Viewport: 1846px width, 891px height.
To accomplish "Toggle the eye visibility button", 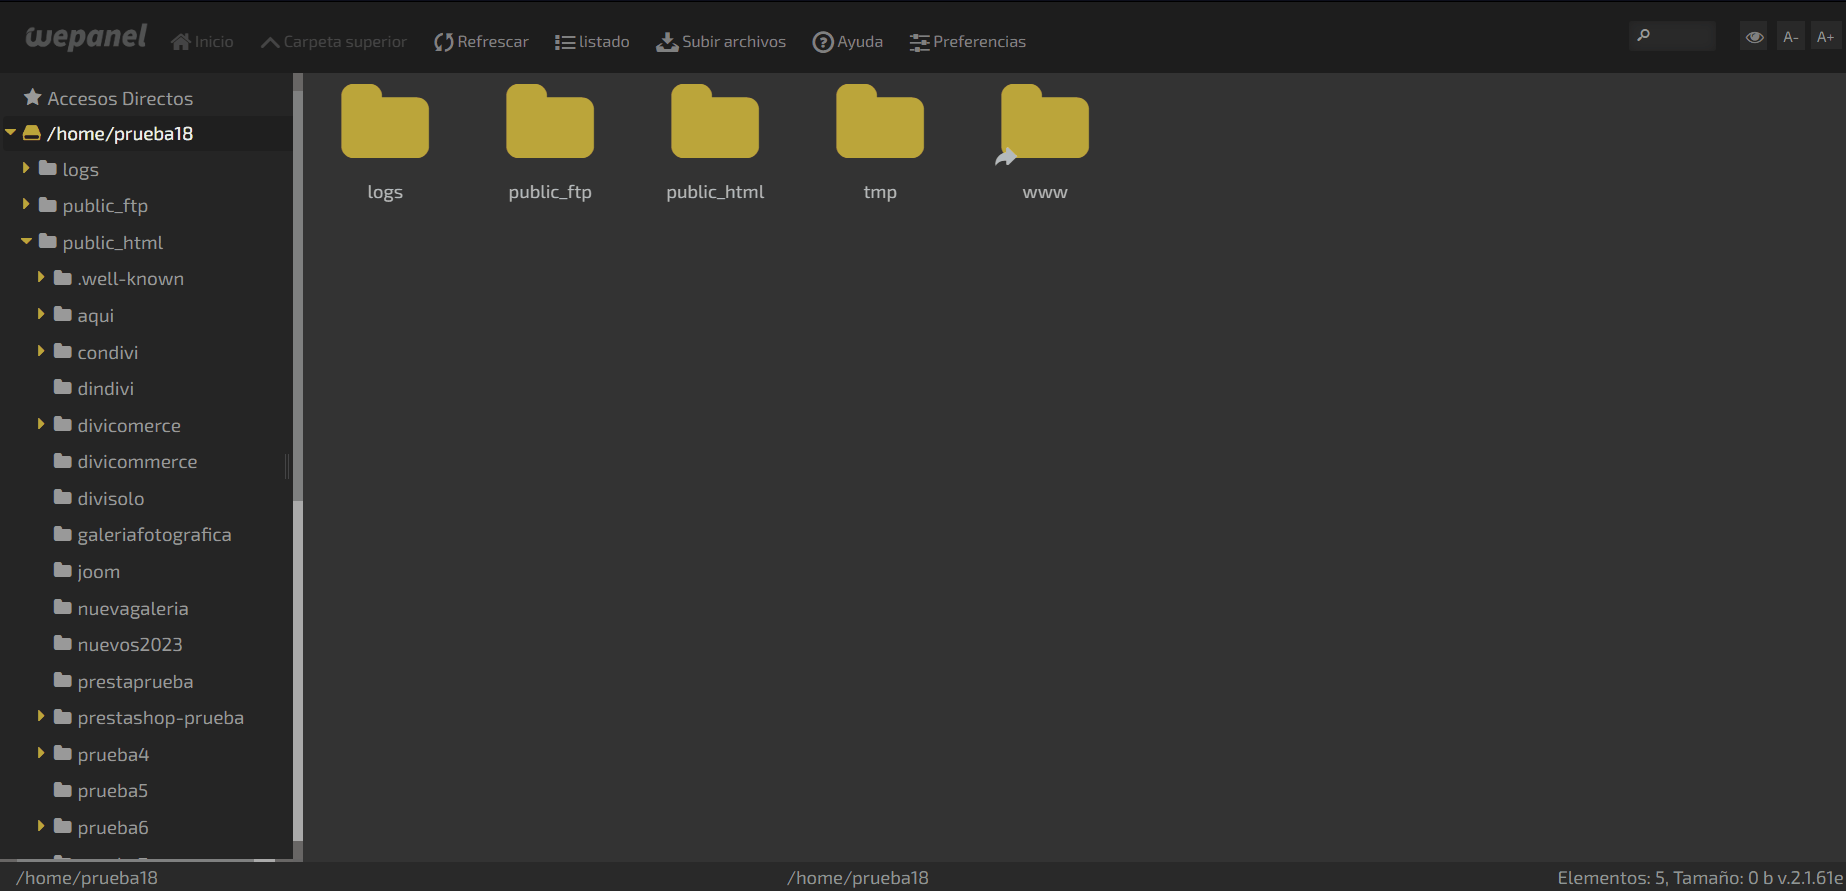I will click(1754, 37).
